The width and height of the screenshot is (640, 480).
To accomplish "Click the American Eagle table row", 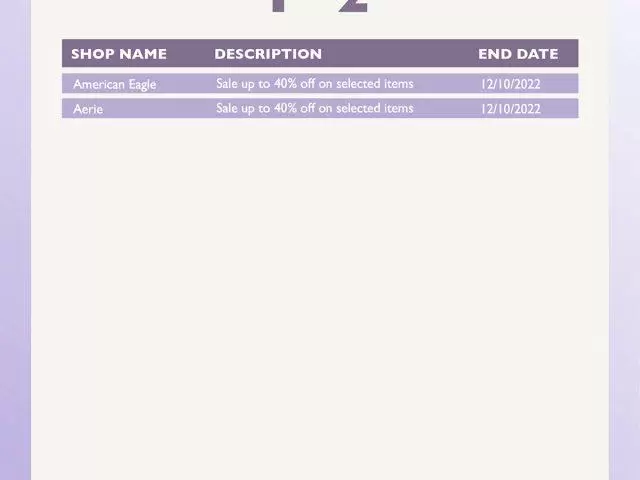I will tap(320, 84).
